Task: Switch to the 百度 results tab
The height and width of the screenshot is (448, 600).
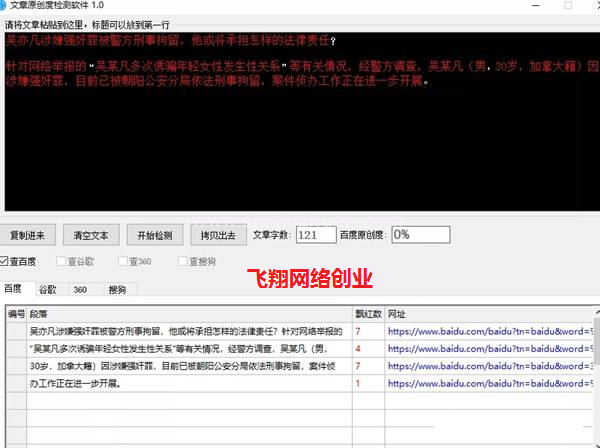Action: tap(14, 289)
